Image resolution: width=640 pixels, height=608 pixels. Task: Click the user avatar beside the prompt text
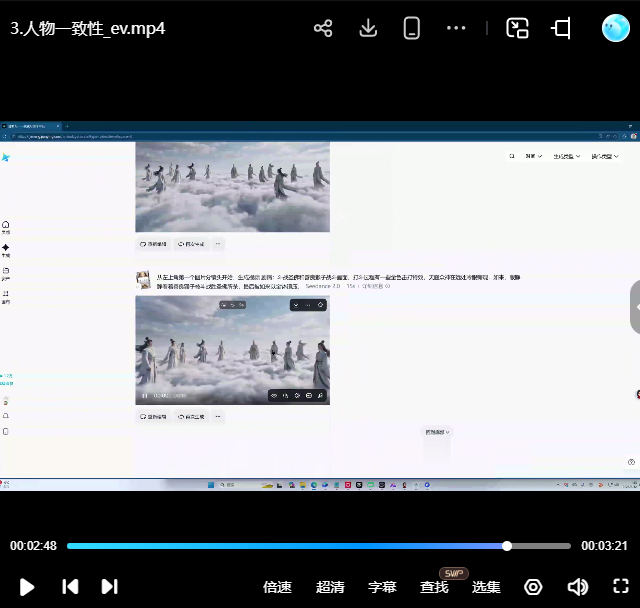143,280
